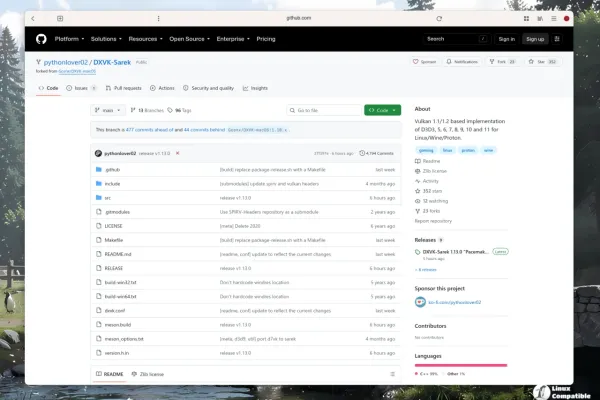Fork the repository with Fork button
This screenshot has width=600, height=400.
(x=502, y=62)
